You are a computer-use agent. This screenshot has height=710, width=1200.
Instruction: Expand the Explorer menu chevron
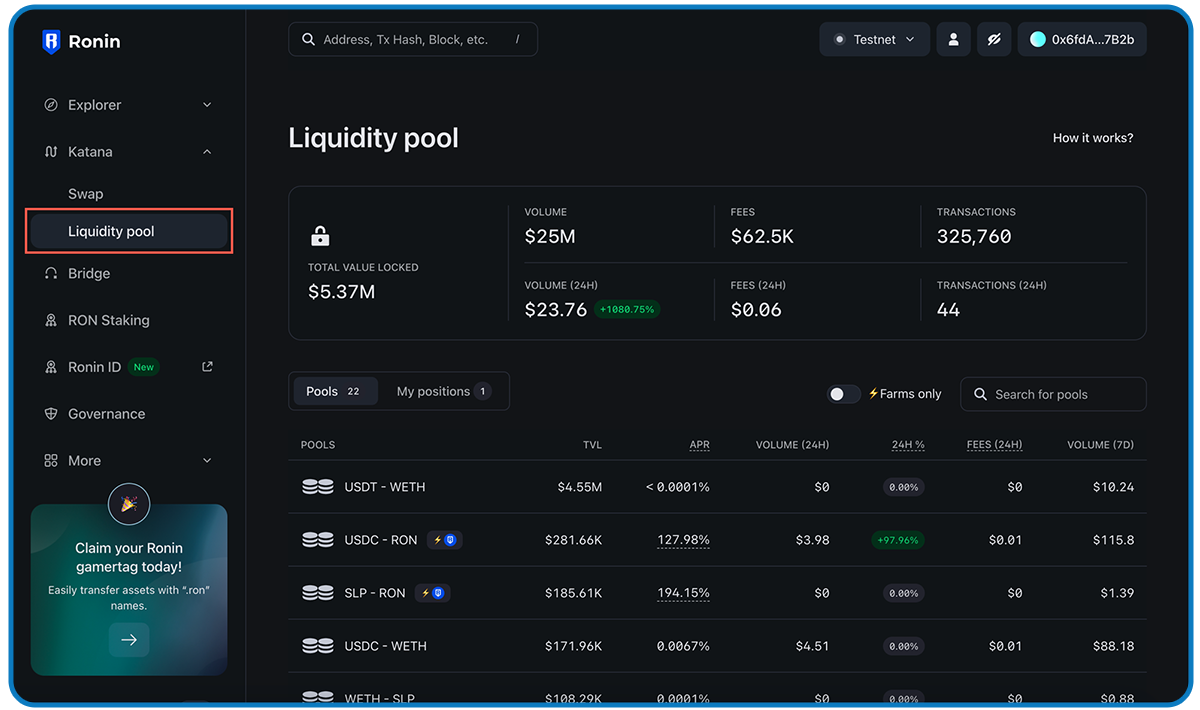click(x=207, y=105)
